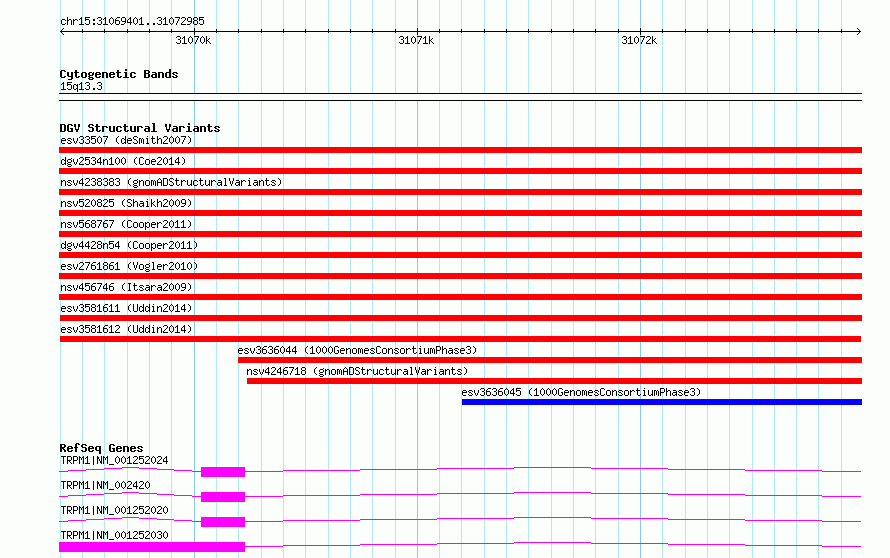This screenshot has height=558, width=890.
Task: Select the red bar under esv2761861
Action: tap(460, 276)
